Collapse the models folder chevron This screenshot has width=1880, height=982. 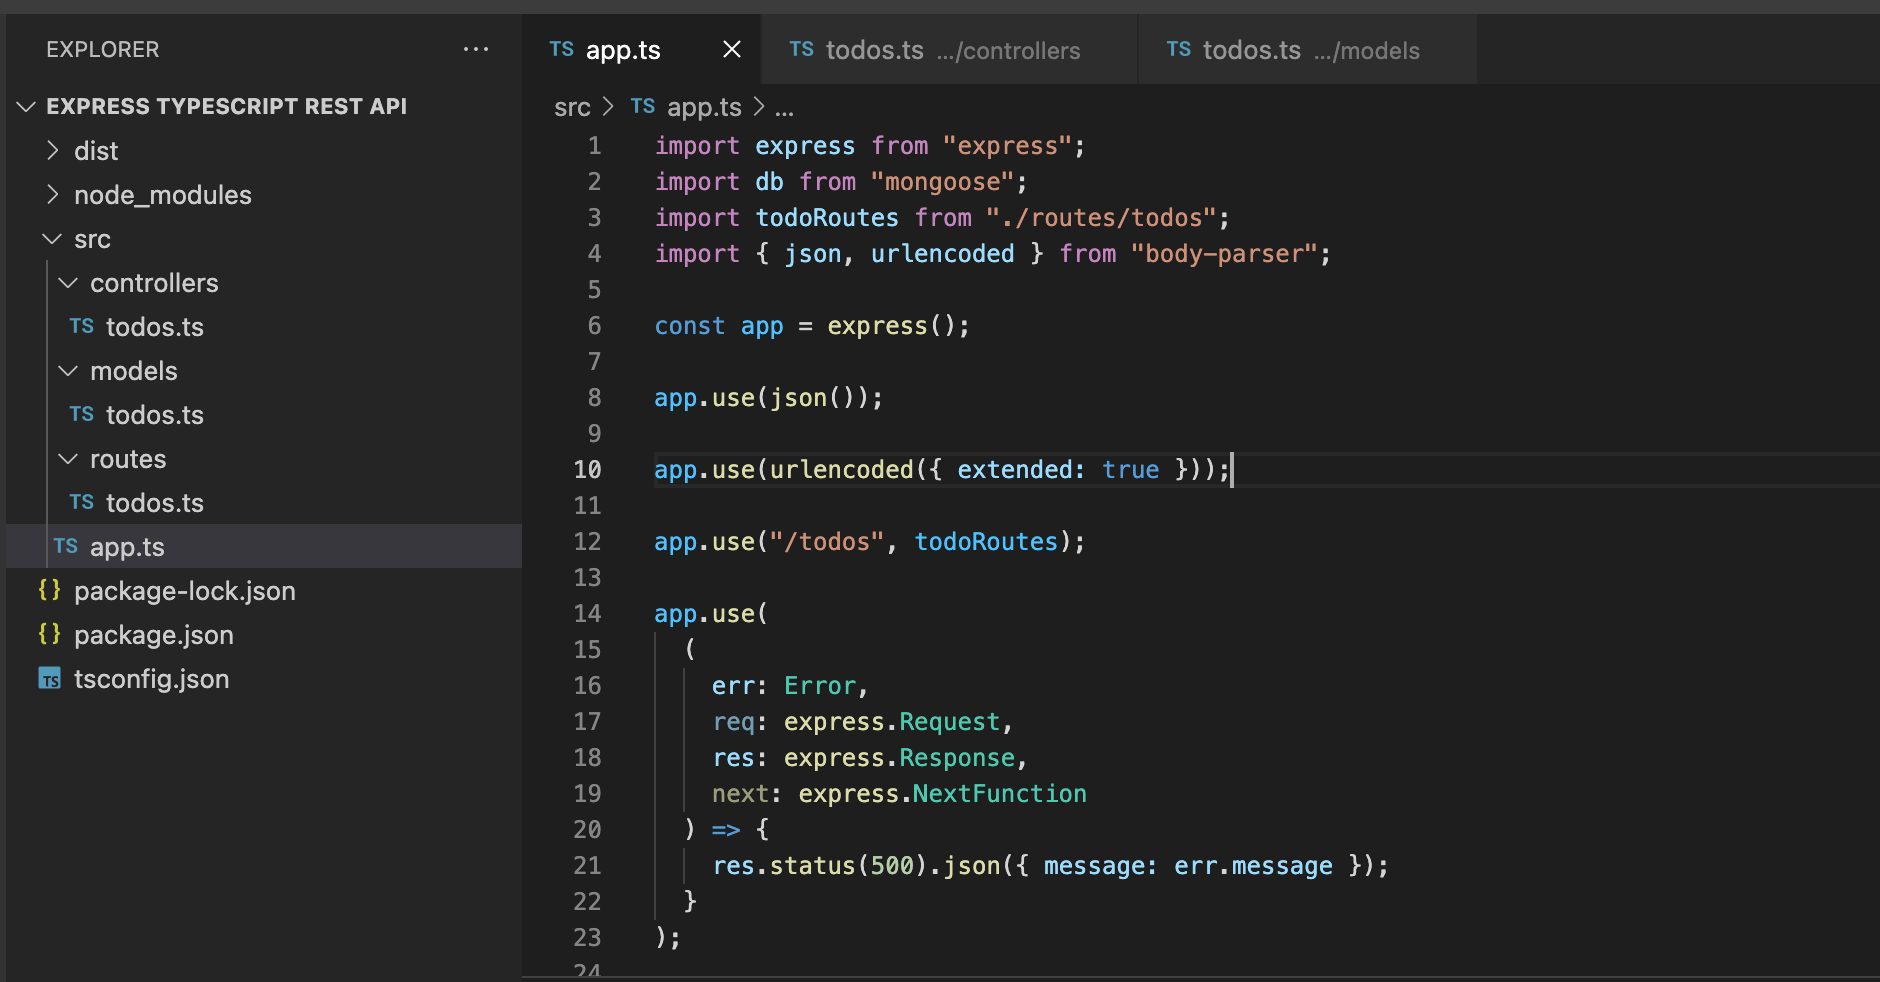[x=69, y=371]
